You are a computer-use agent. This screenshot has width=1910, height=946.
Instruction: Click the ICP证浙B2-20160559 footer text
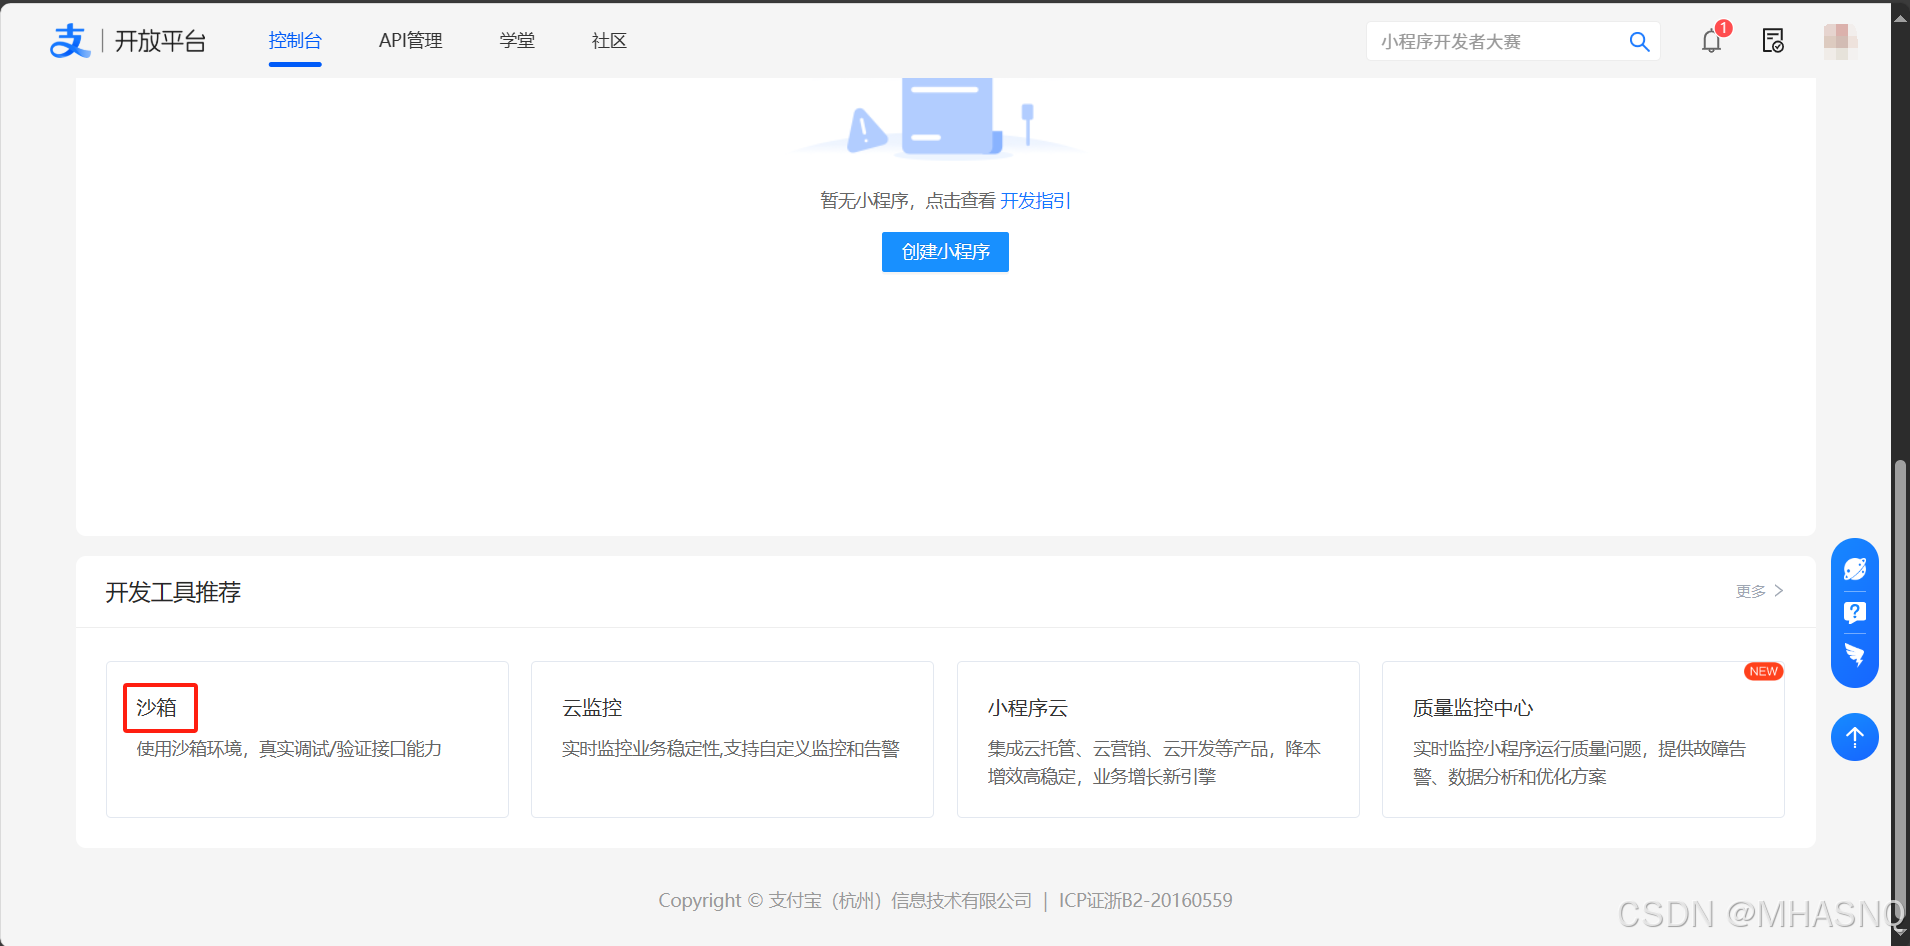click(1146, 901)
